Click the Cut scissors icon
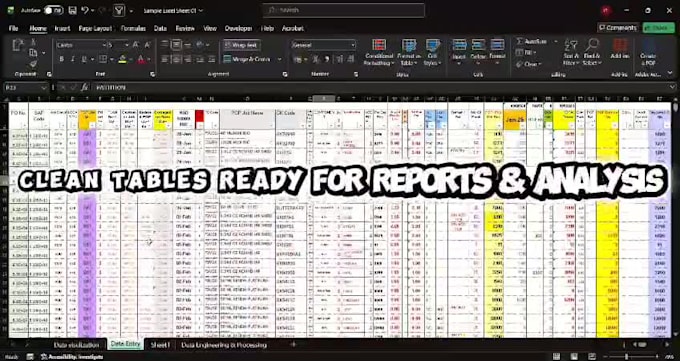680x361 pixels. tap(33, 42)
